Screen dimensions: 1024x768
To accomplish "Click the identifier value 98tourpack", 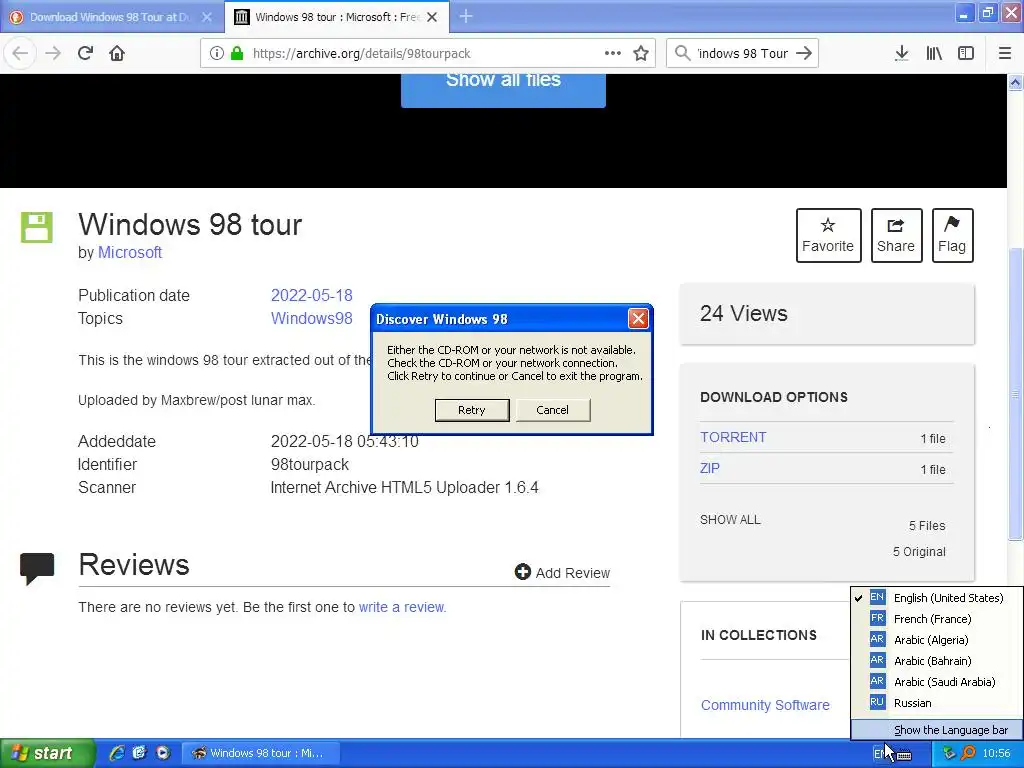I will point(310,464).
